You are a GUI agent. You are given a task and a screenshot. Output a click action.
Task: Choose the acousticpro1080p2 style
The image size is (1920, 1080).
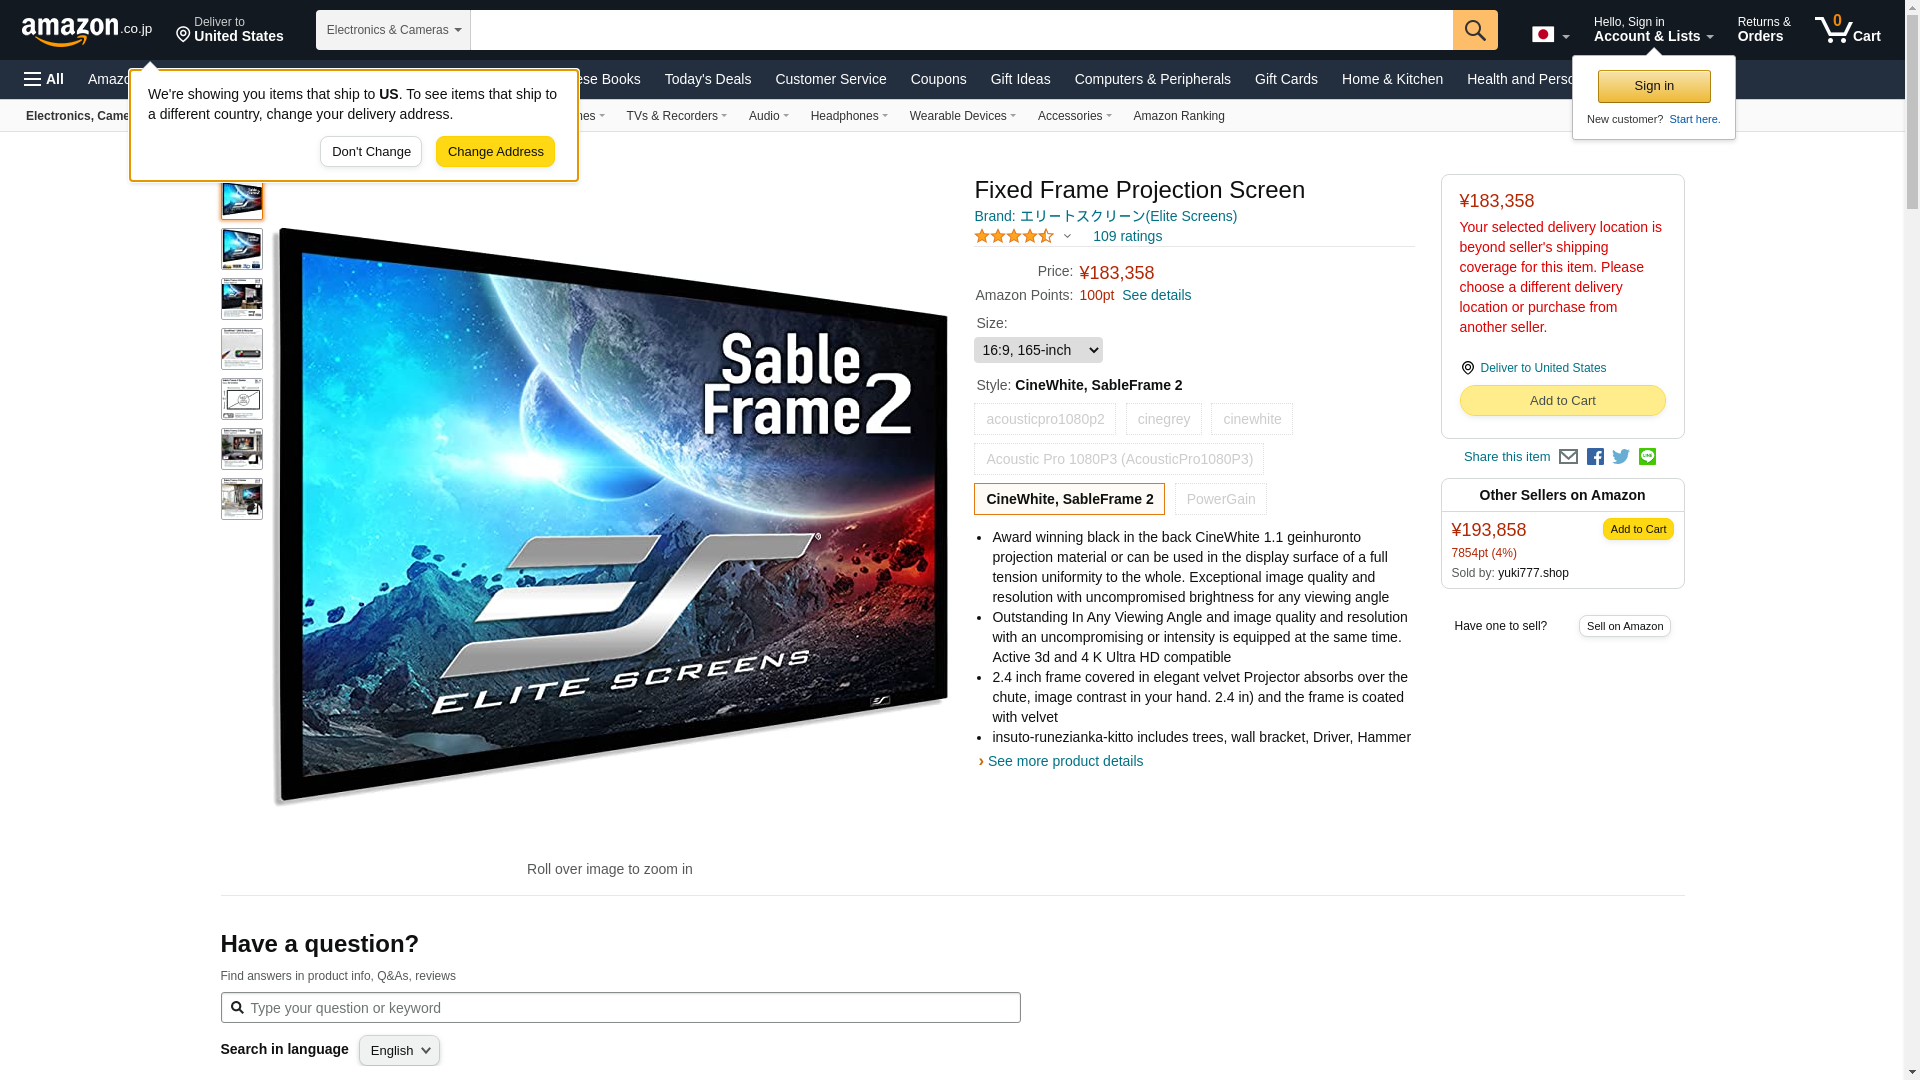coord(1045,419)
